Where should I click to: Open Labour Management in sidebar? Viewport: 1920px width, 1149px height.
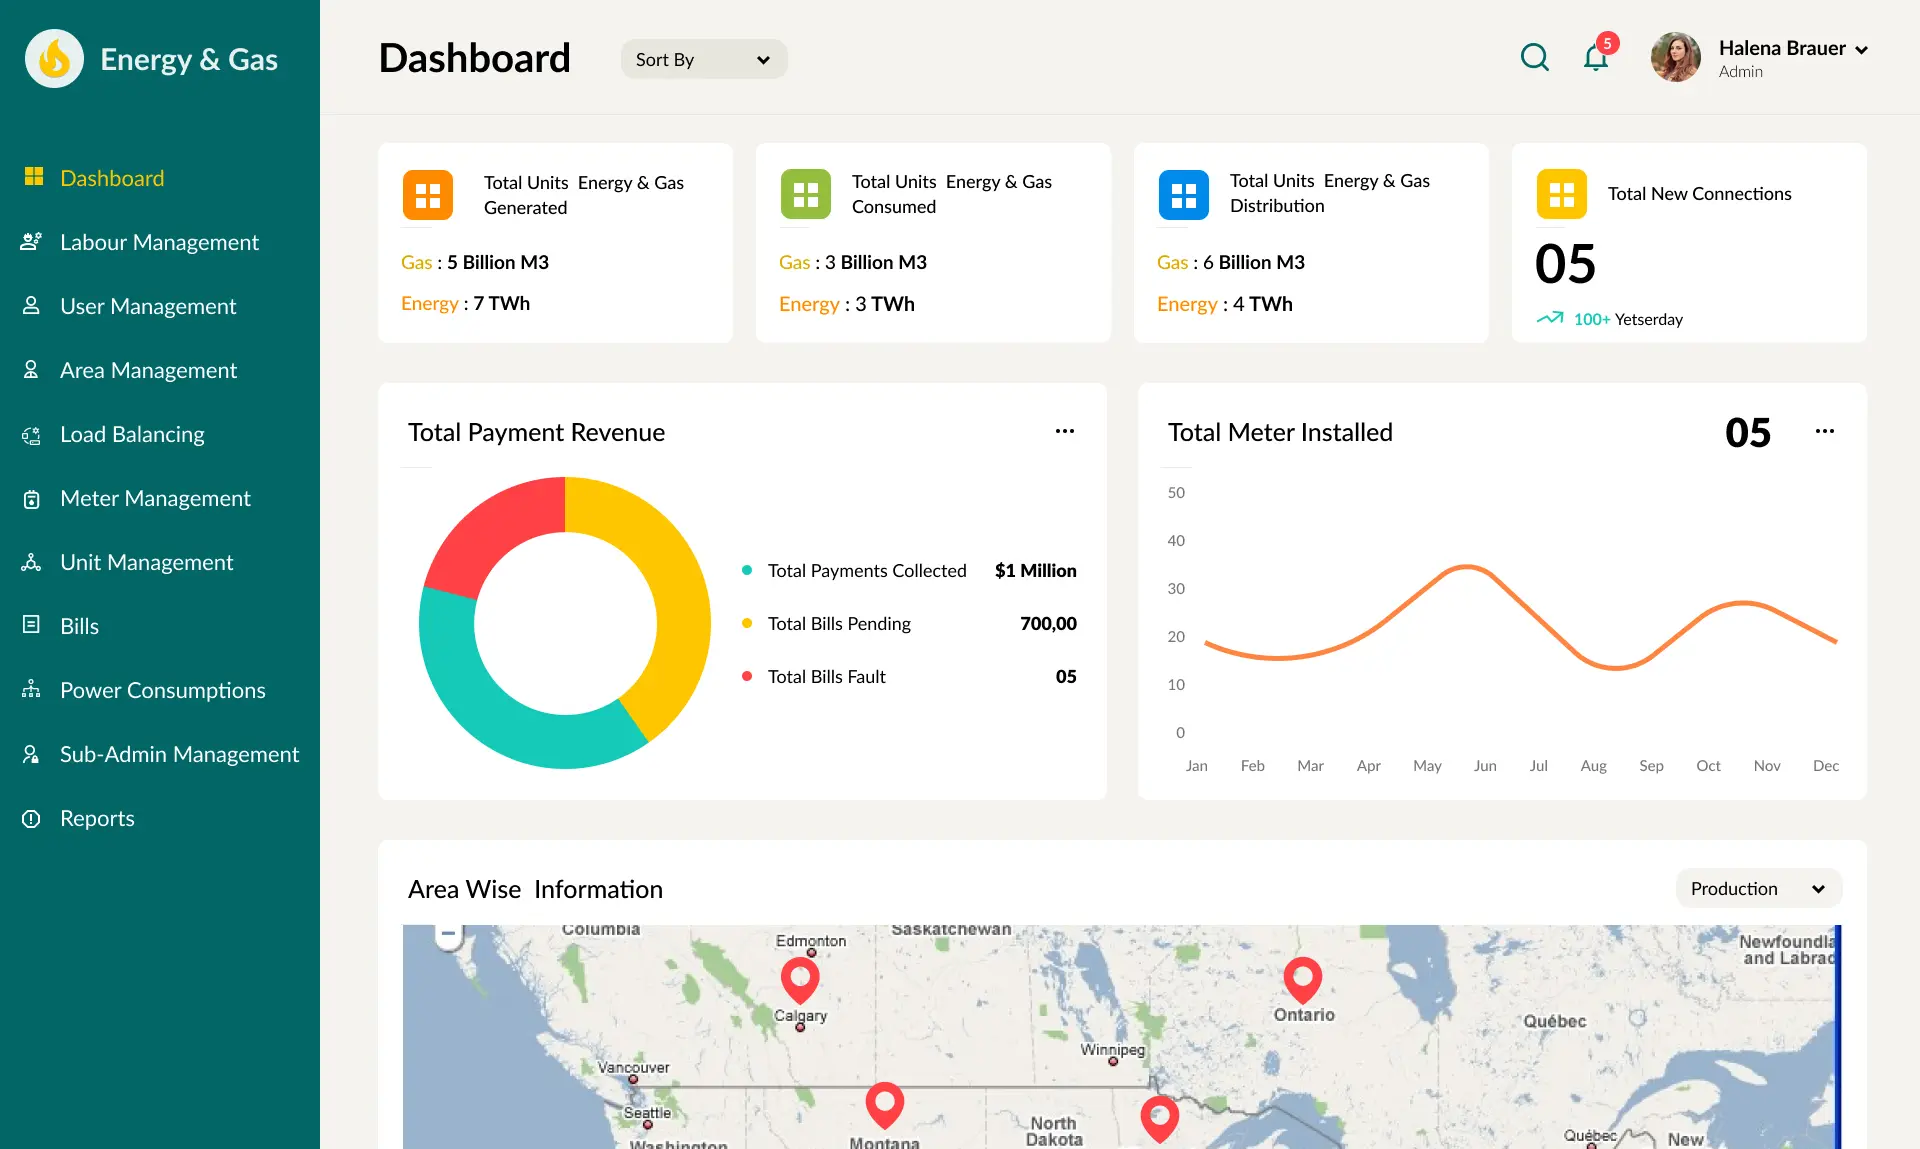click(x=159, y=242)
